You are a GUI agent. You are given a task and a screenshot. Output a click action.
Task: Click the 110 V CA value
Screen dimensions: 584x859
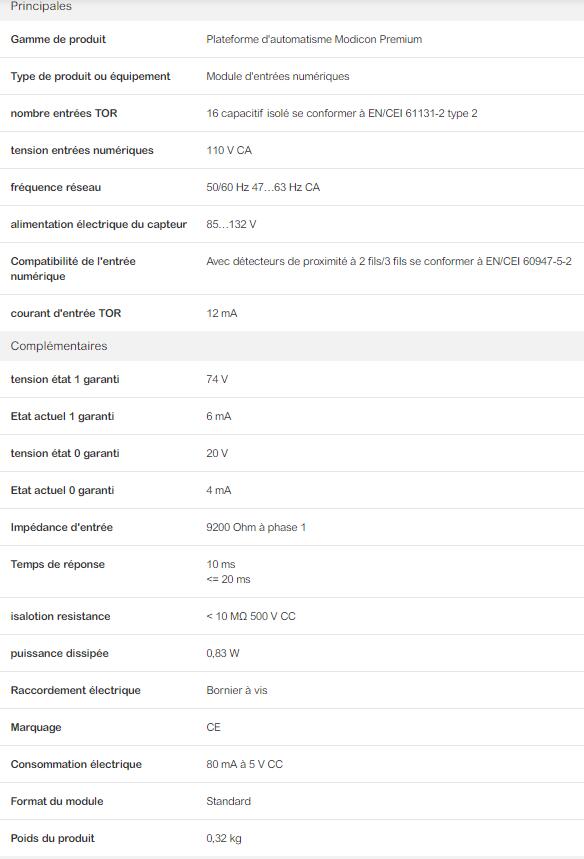[229, 150]
